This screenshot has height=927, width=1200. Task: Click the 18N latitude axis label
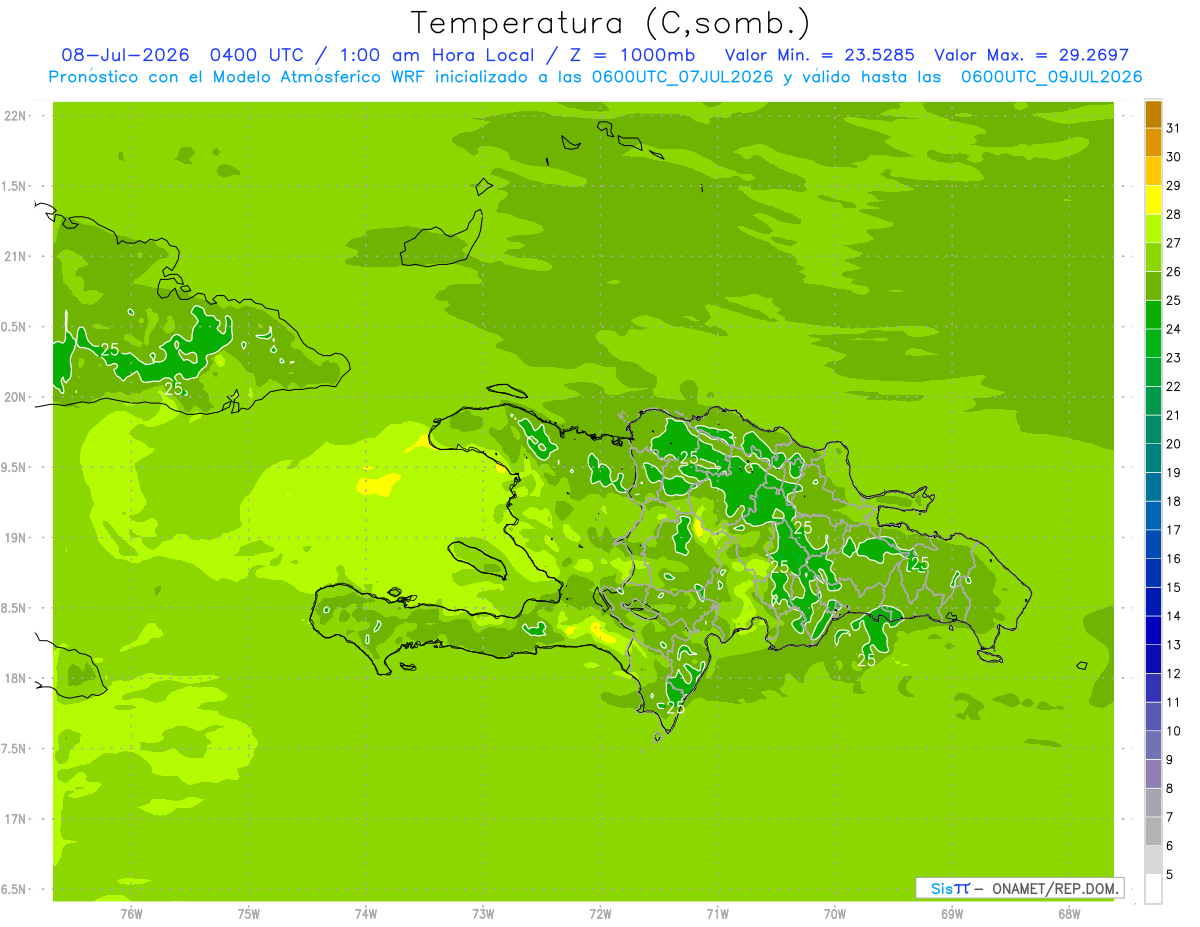(14, 678)
